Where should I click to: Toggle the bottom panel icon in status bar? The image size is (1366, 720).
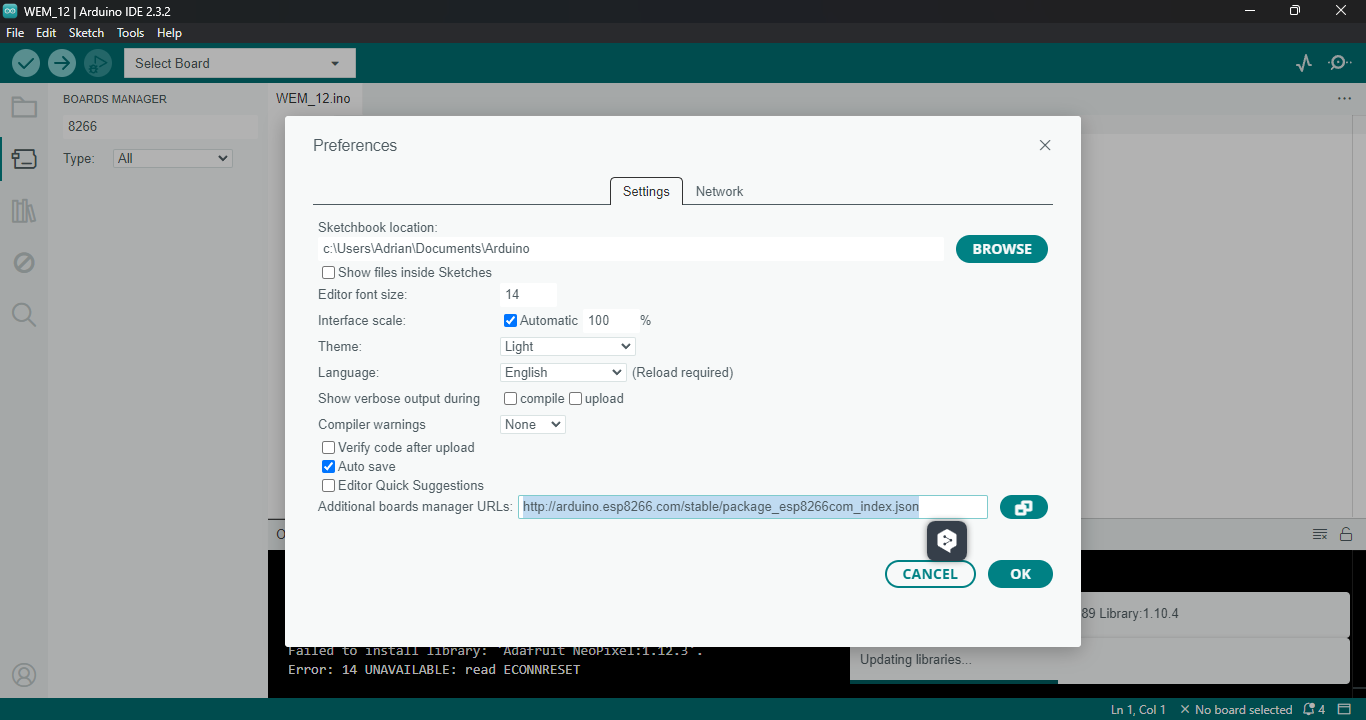1345,709
